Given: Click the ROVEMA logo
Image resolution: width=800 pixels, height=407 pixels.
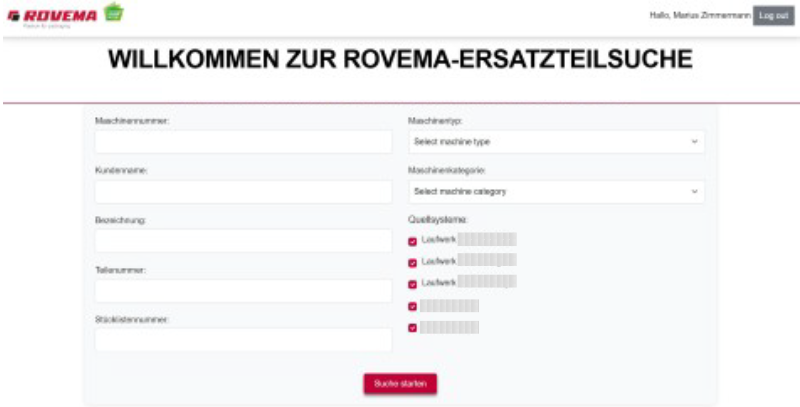Looking at the screenshot, I should point(51,15).
